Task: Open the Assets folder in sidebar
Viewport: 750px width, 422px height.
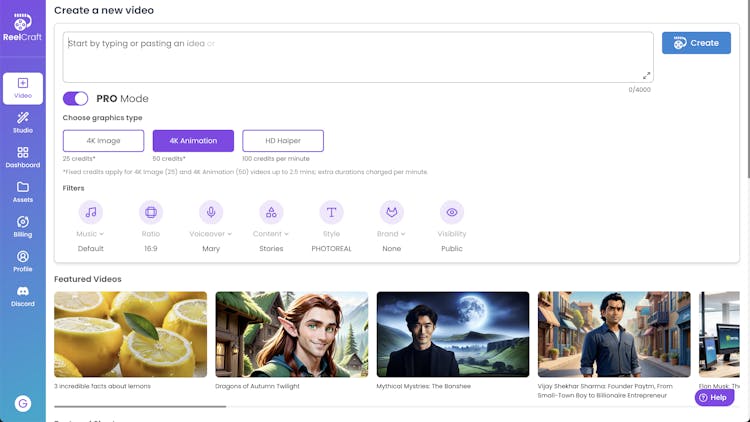Action: click(x=22, y=192)
